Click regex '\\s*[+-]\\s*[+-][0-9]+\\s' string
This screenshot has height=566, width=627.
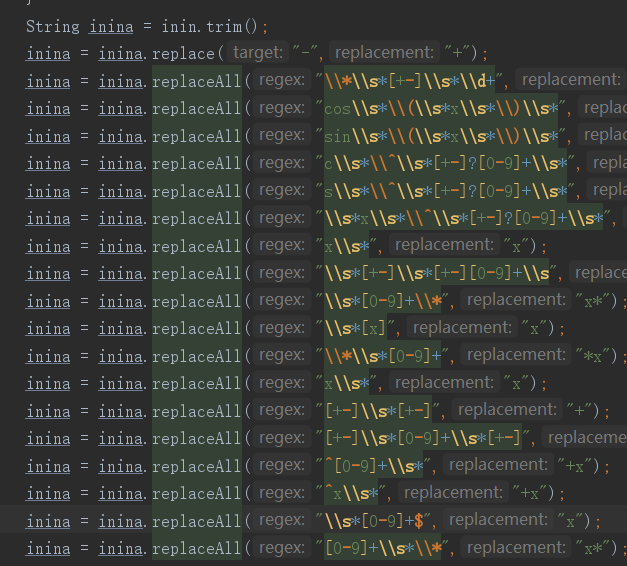(x=436, y=274)
